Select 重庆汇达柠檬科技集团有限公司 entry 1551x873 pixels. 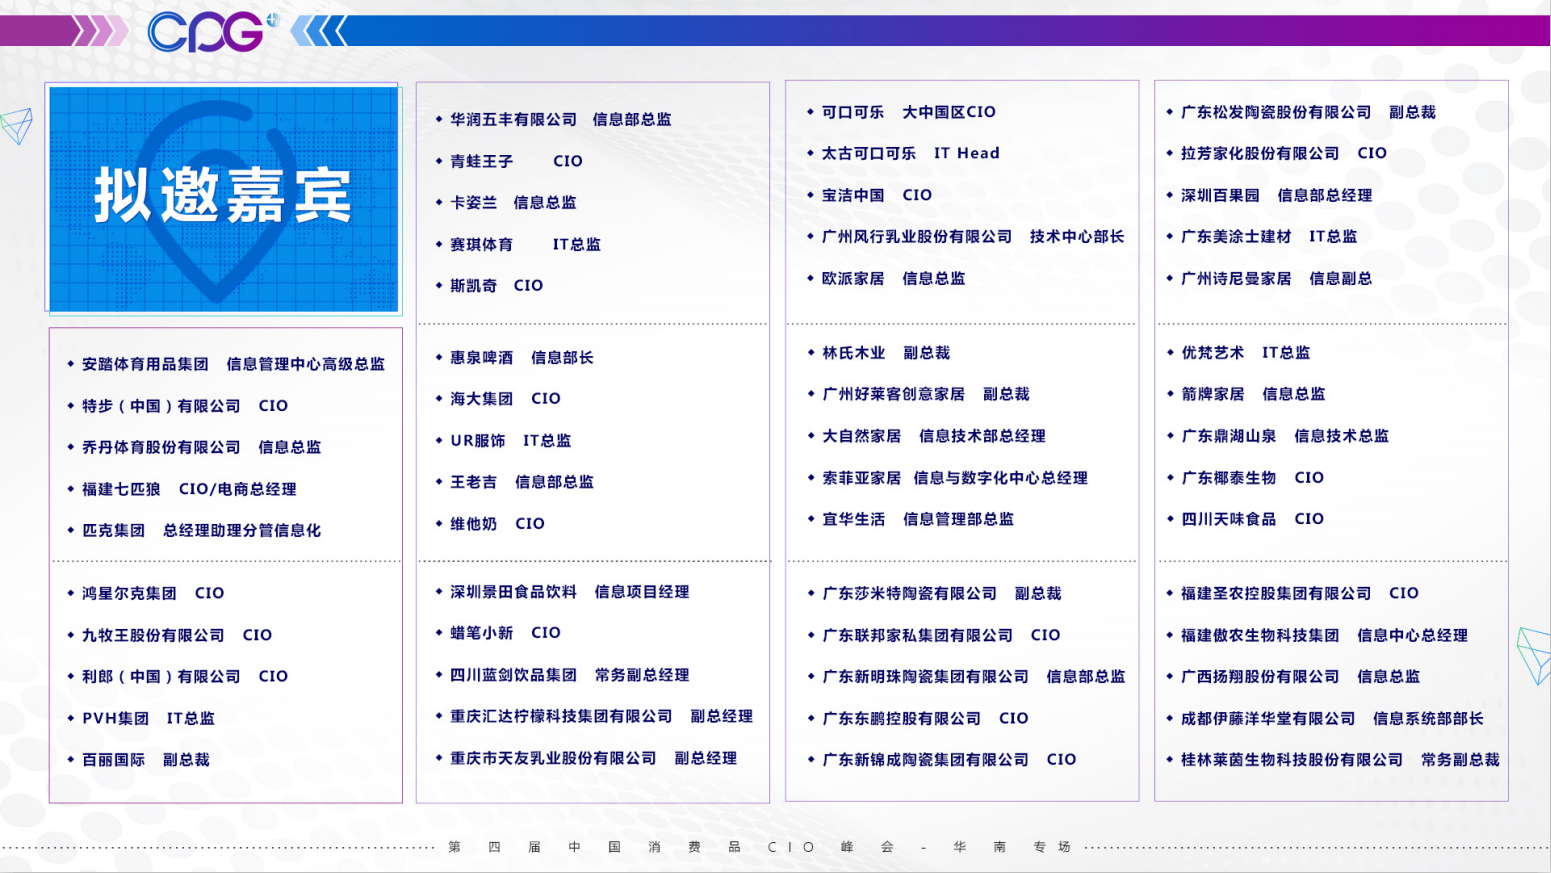tap(601, 716)
